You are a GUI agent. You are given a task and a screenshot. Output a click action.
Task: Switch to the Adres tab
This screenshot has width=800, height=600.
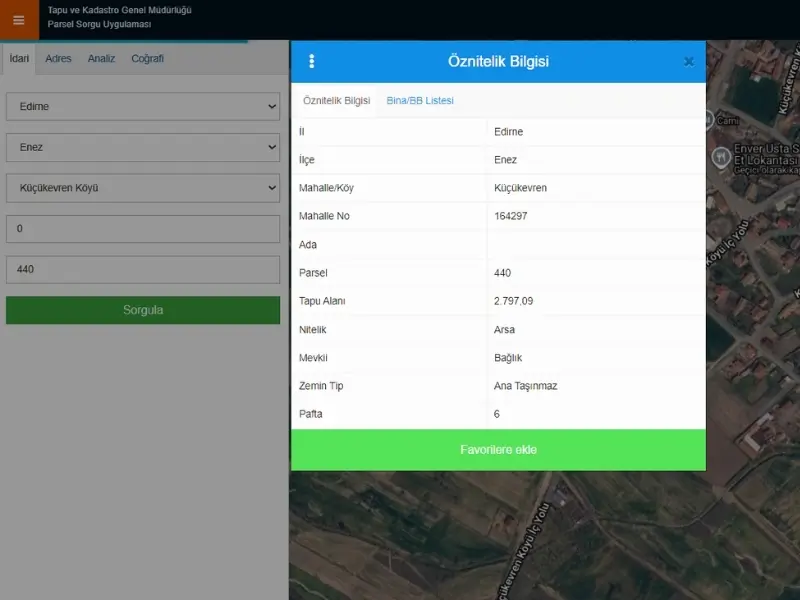tap(58, 58)
